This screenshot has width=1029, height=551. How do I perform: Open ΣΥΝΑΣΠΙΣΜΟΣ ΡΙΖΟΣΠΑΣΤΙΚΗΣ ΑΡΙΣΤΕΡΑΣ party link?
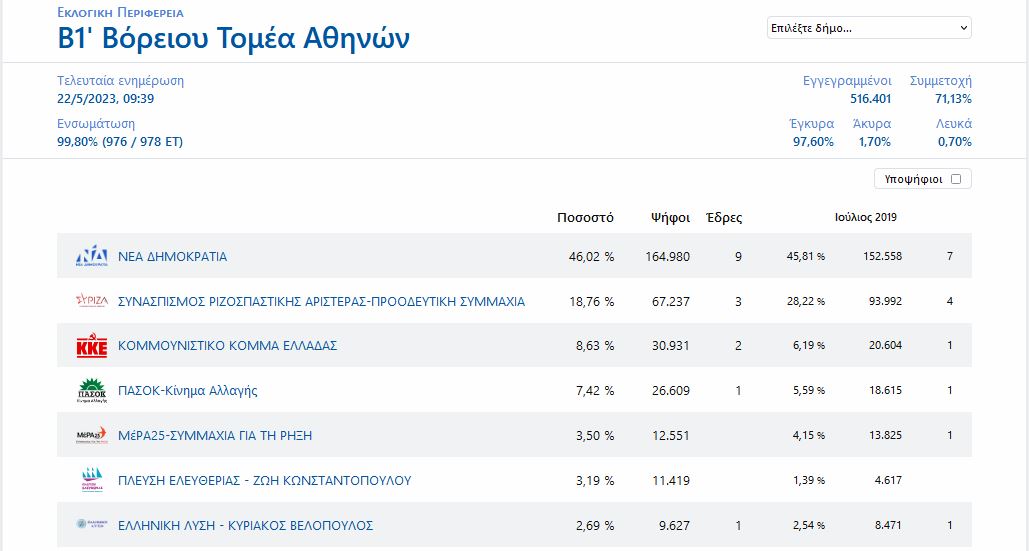(x=321, y=301)
